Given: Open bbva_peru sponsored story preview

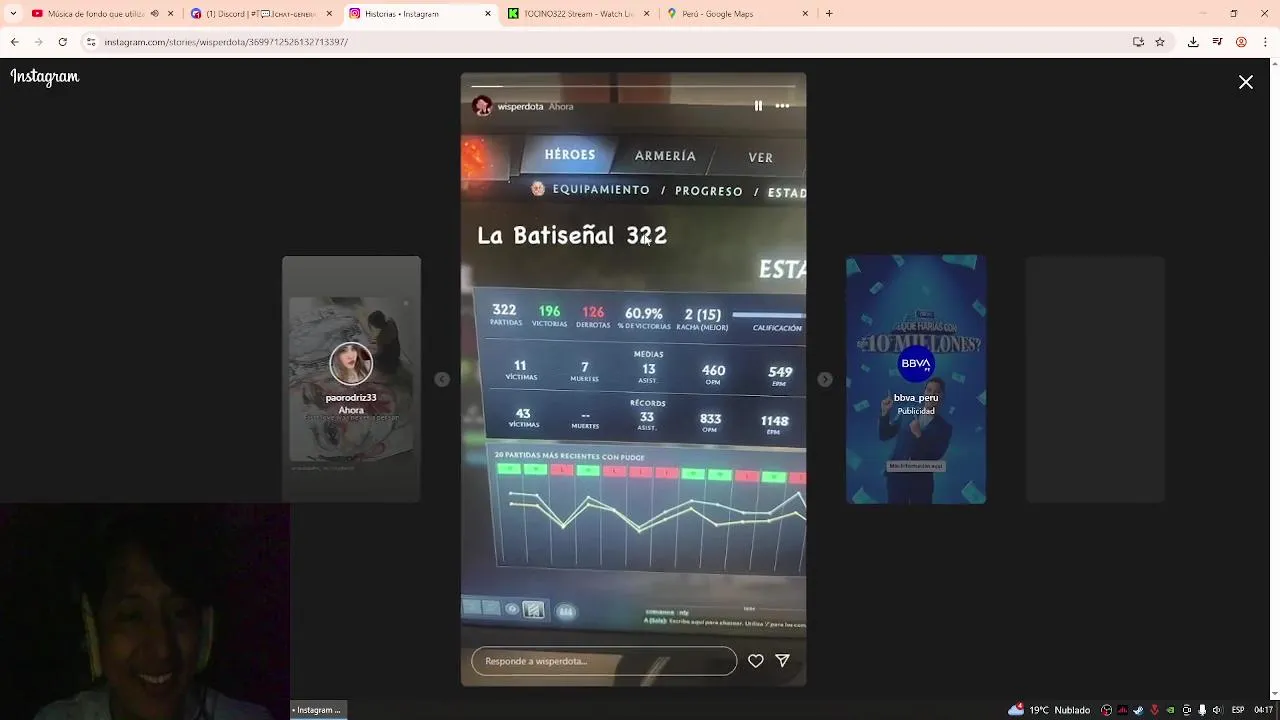Looking at the screenshot, I should pos(916,379).
